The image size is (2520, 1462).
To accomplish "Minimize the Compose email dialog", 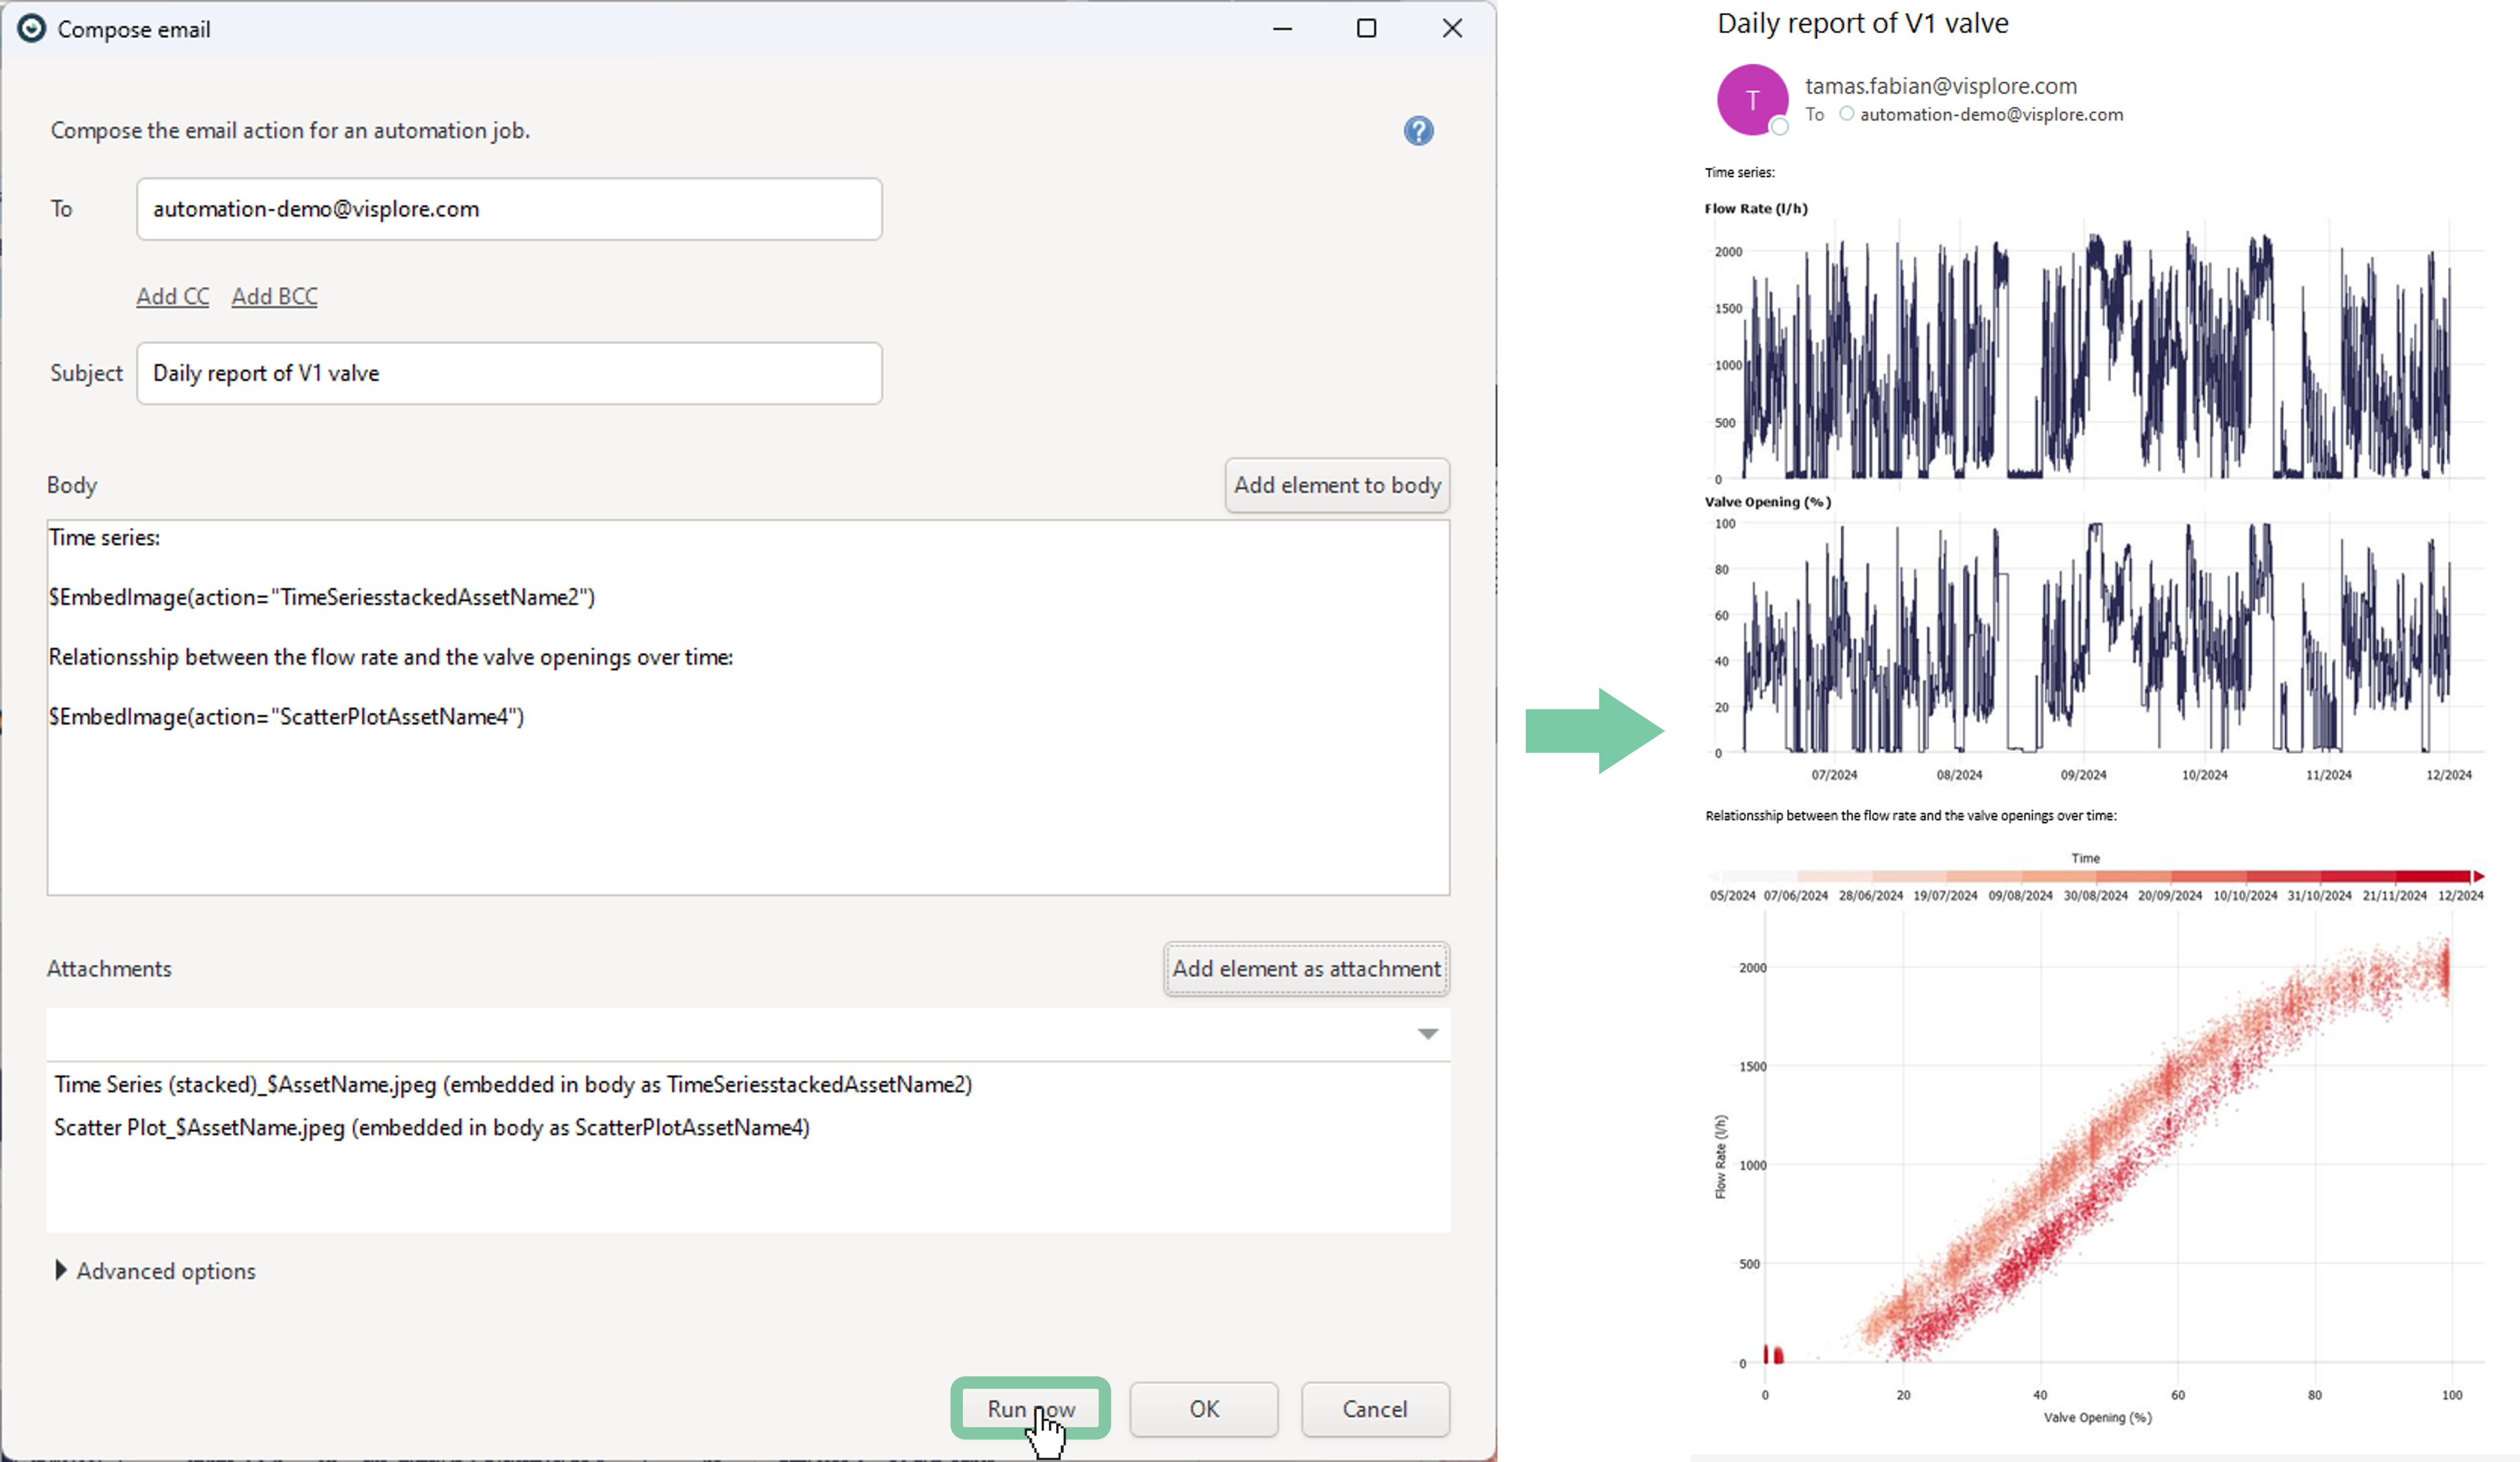I will click(x=1282, y=29).
